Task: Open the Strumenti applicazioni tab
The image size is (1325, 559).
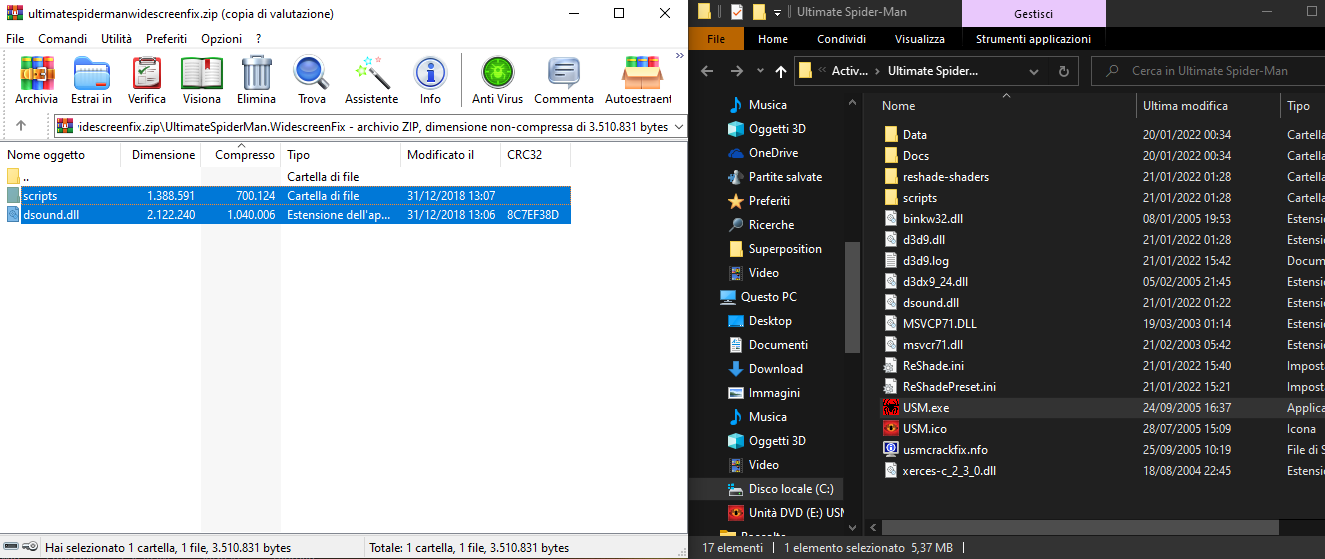Action: coord(1033,39)
